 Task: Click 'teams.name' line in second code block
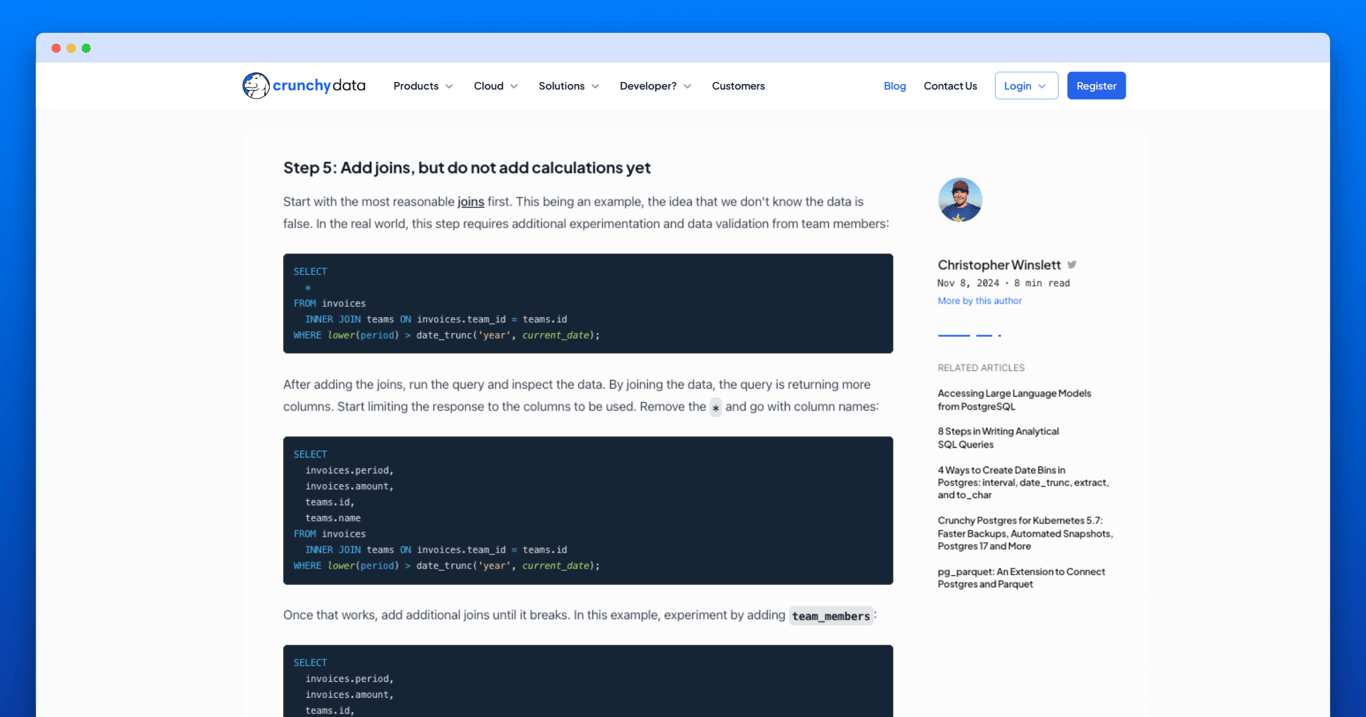(x=333, y=518)
